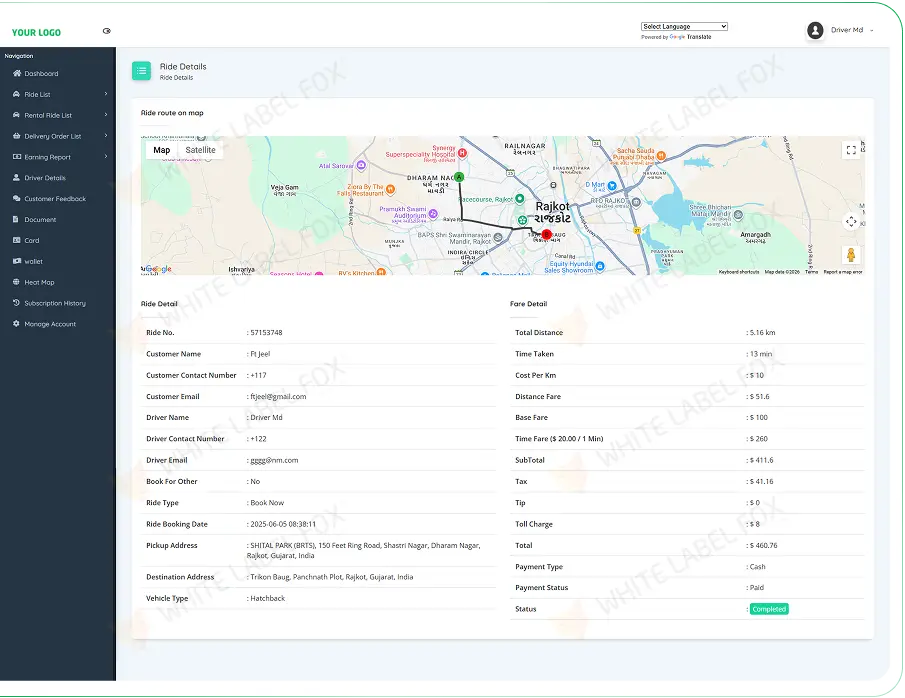This screenshot has width=905, height=698.
Task: Open the Select Language dropdown
Action: coord(684,27)
